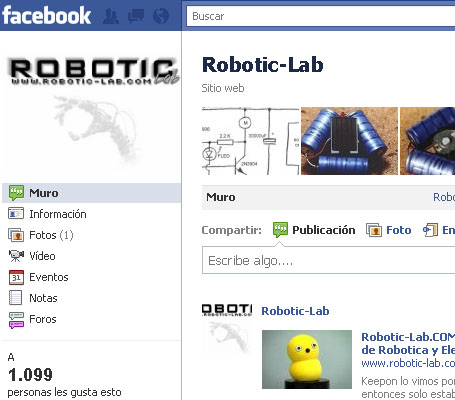Select Publicación share option

click(314, 230)
